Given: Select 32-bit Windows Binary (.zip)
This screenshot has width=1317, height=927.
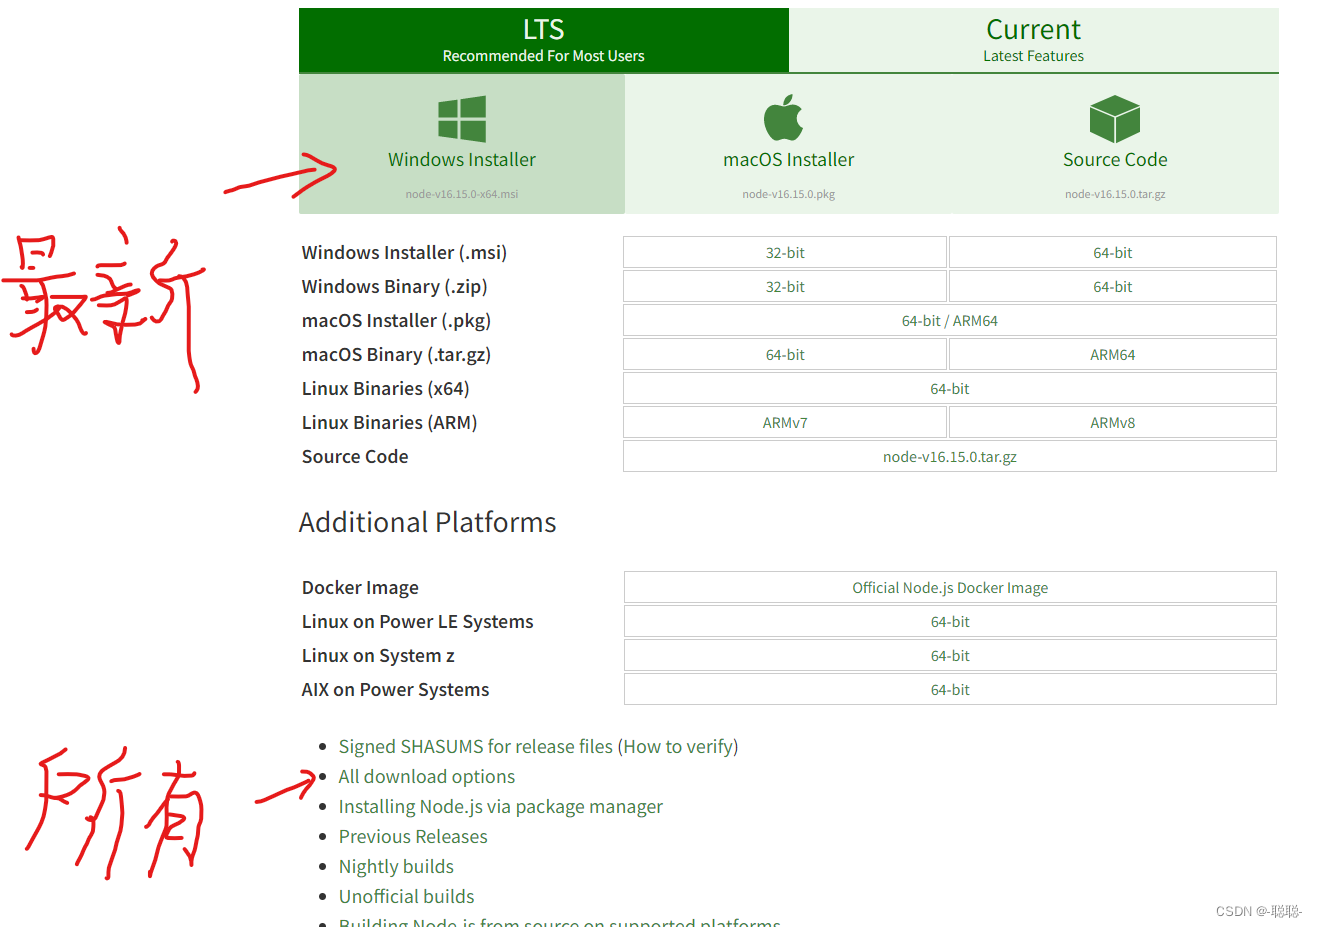Looking at the screenshot, I should [x=785, y=287].
